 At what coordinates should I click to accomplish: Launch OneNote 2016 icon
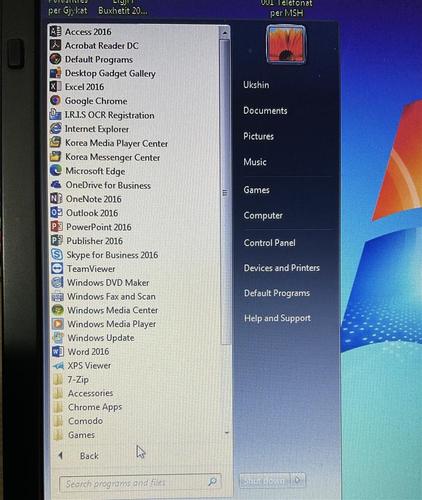pos(56,198)
